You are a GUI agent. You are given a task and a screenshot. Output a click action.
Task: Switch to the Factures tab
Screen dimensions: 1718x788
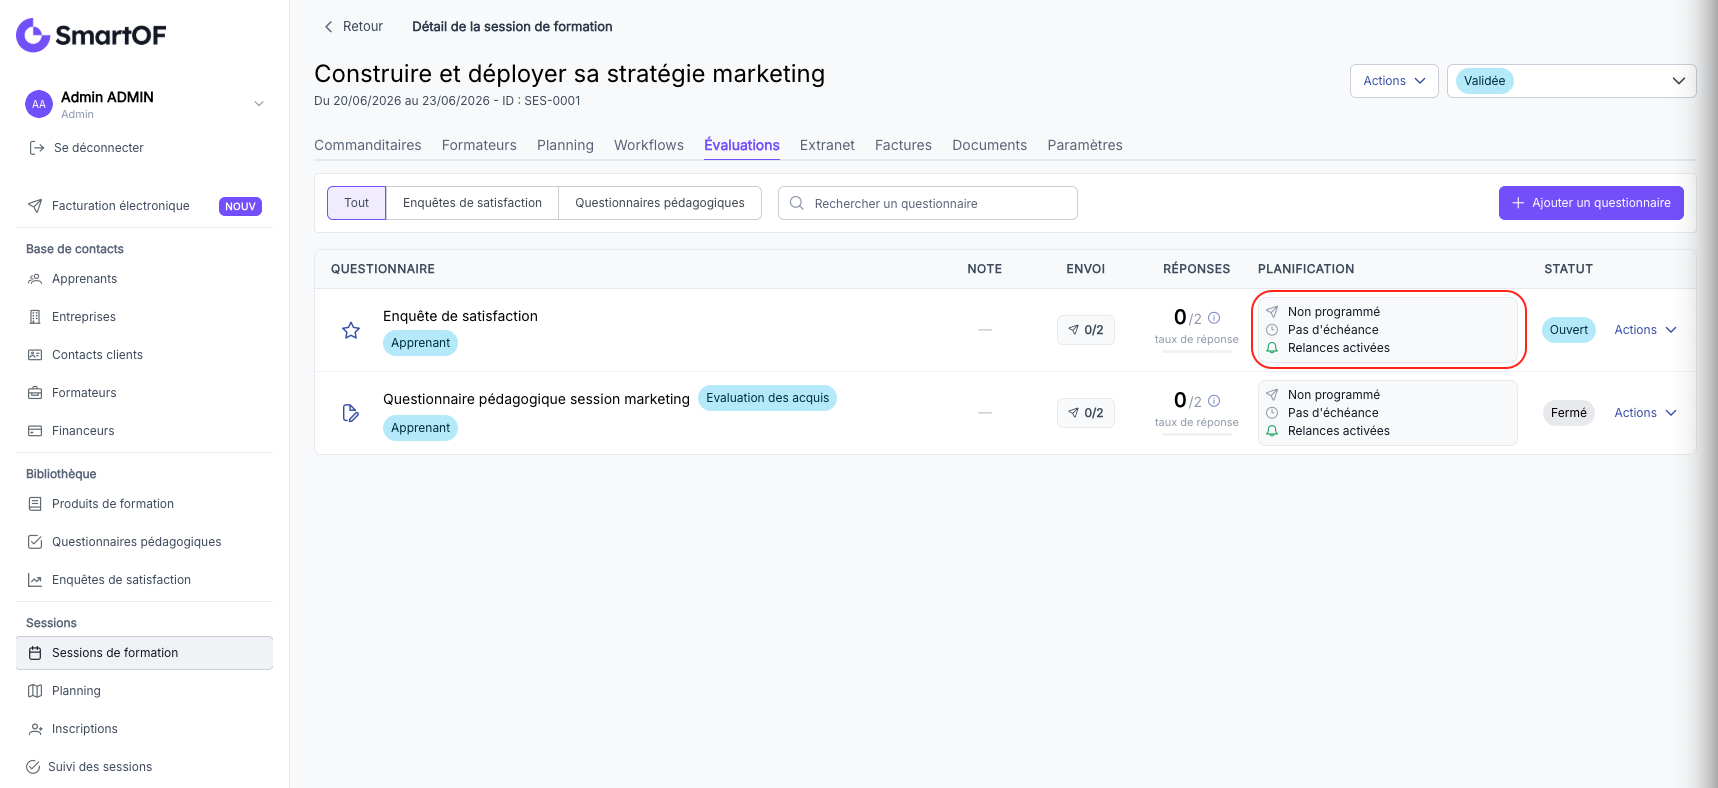[x=903, y=145]
